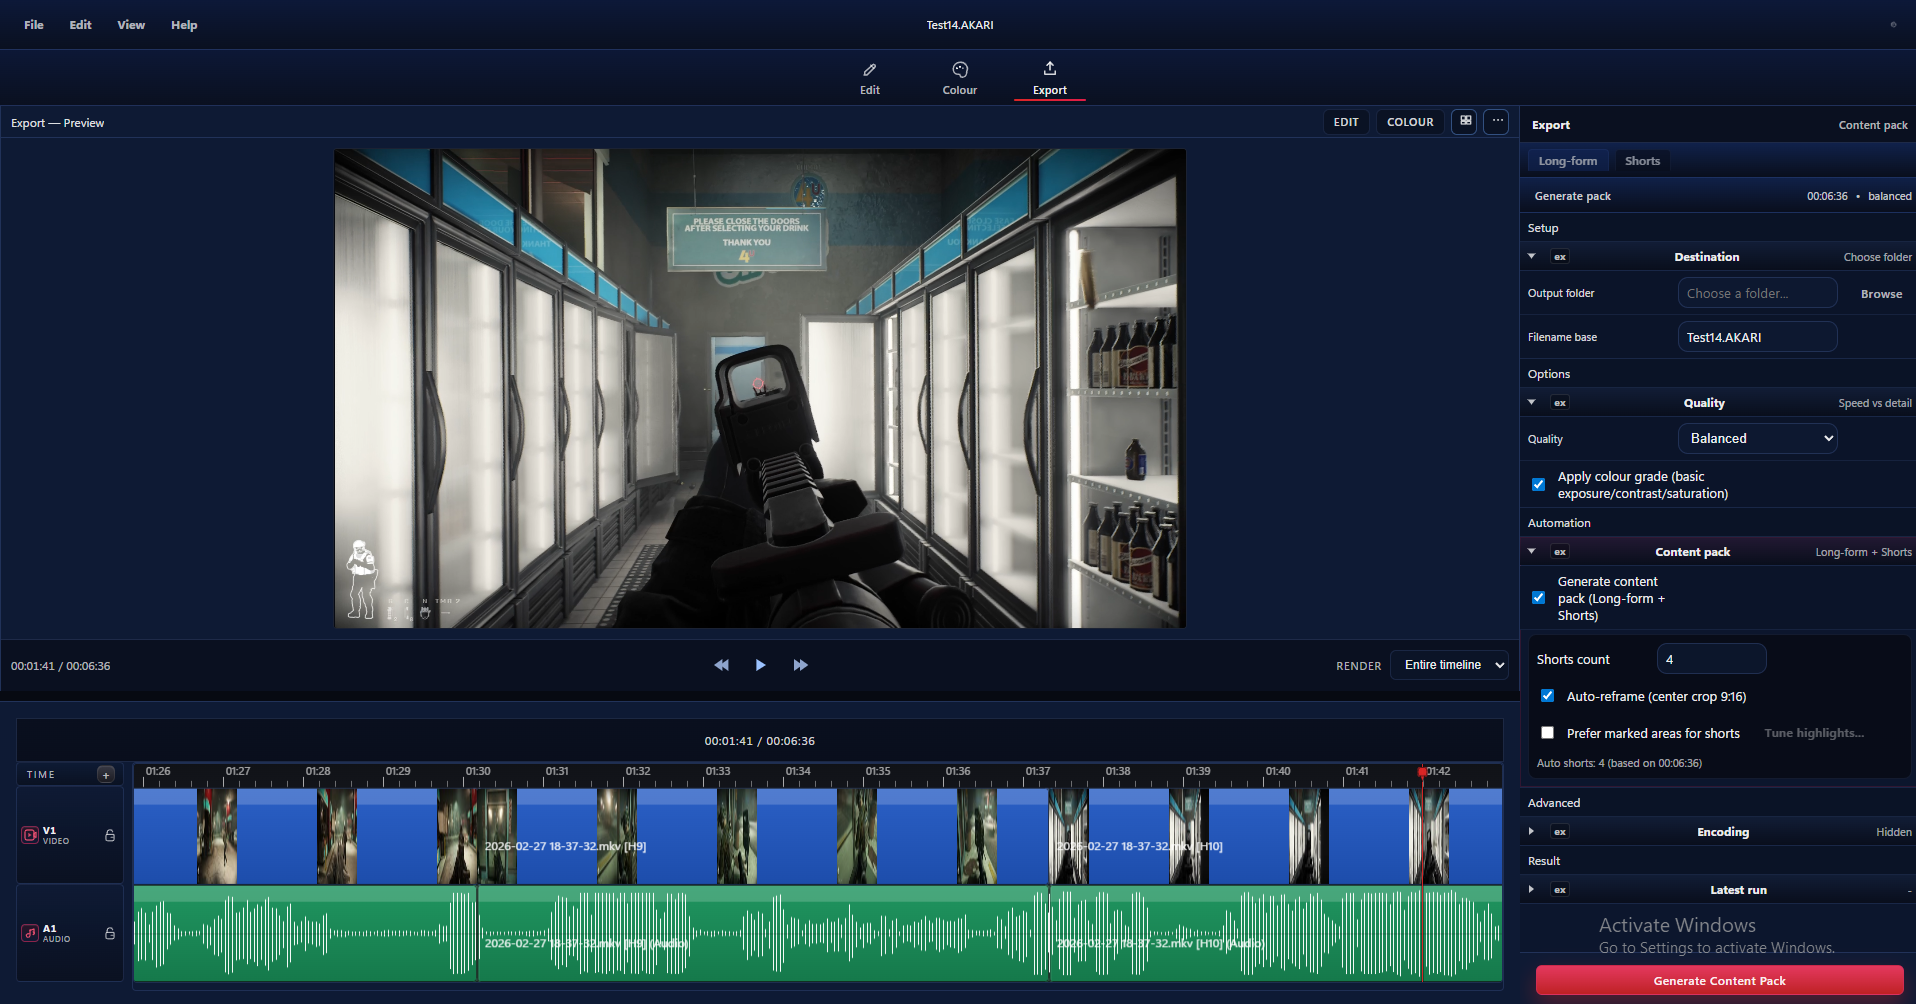Switch to the Shorts tab
This screenshot has height=1004, width=1916.
pyautogui.click(x=1642, y=160)
